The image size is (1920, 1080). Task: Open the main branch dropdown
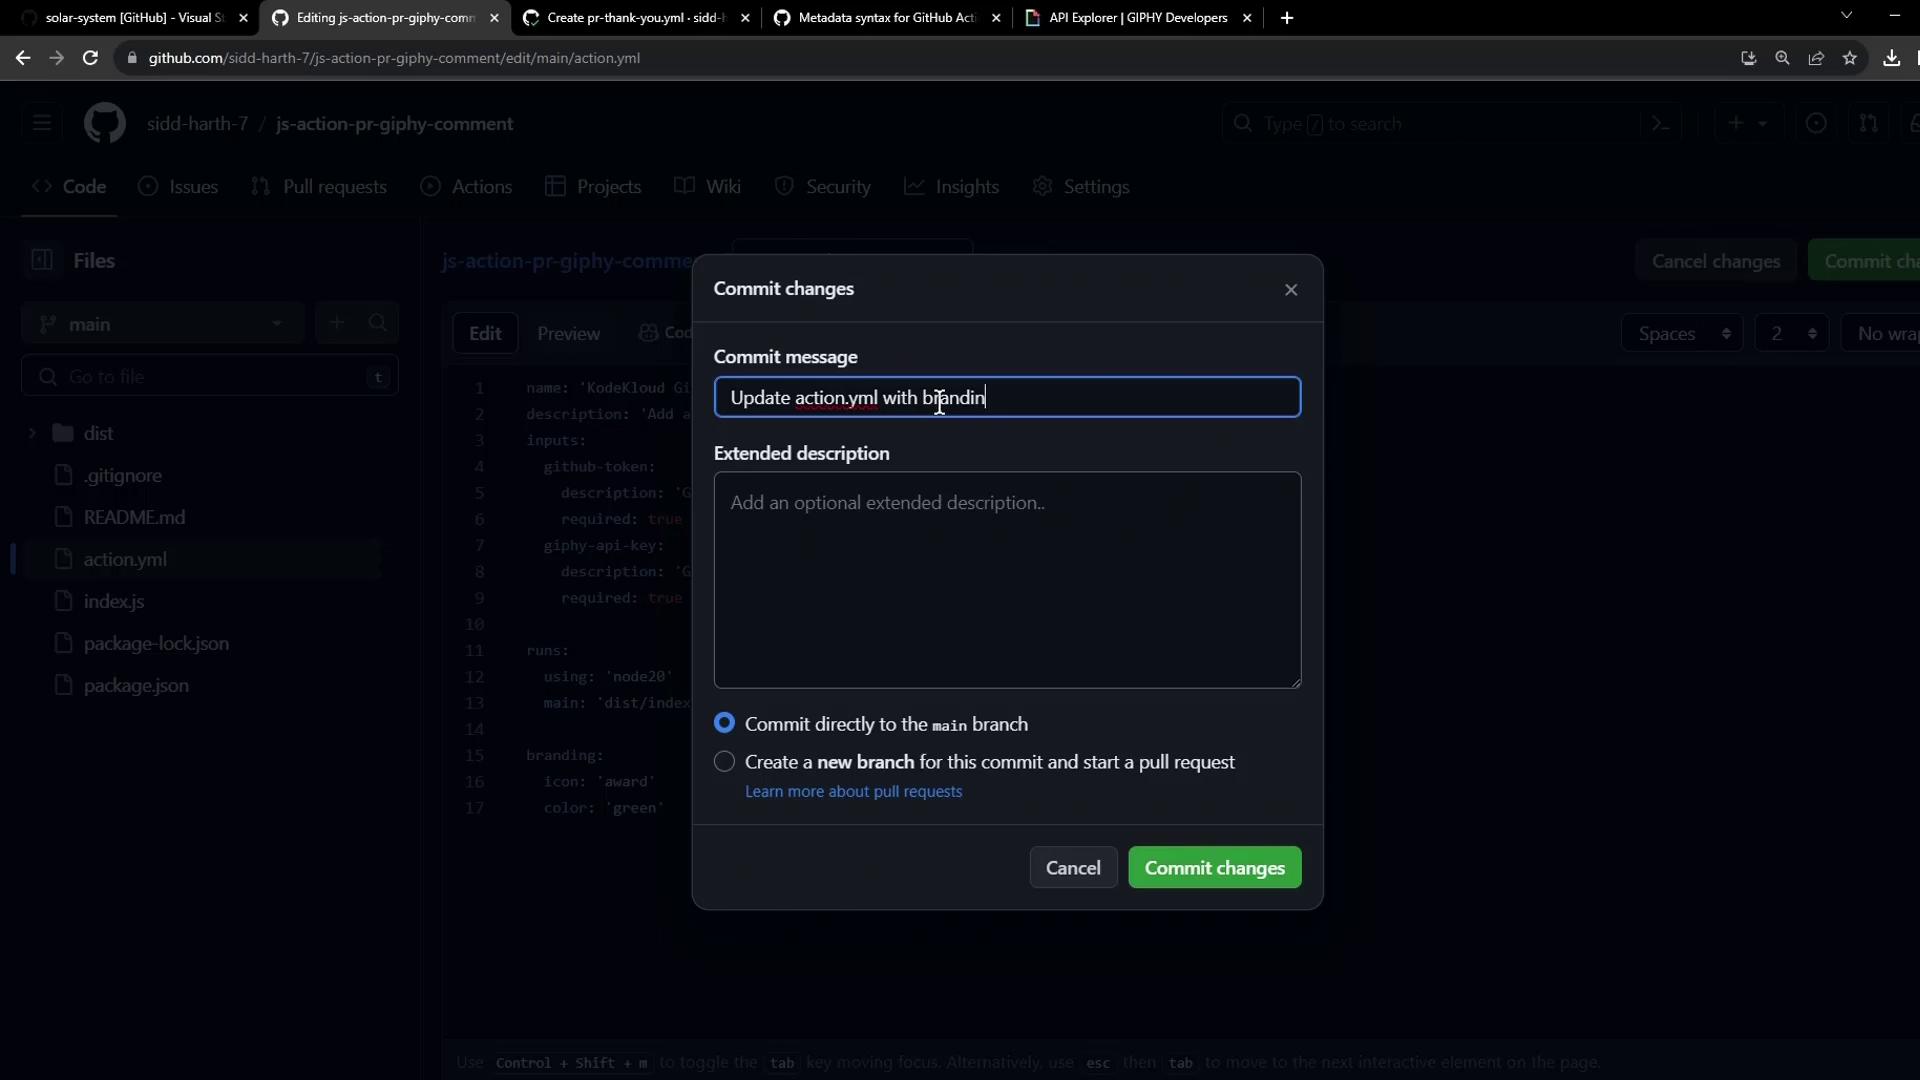pos(162,324)
